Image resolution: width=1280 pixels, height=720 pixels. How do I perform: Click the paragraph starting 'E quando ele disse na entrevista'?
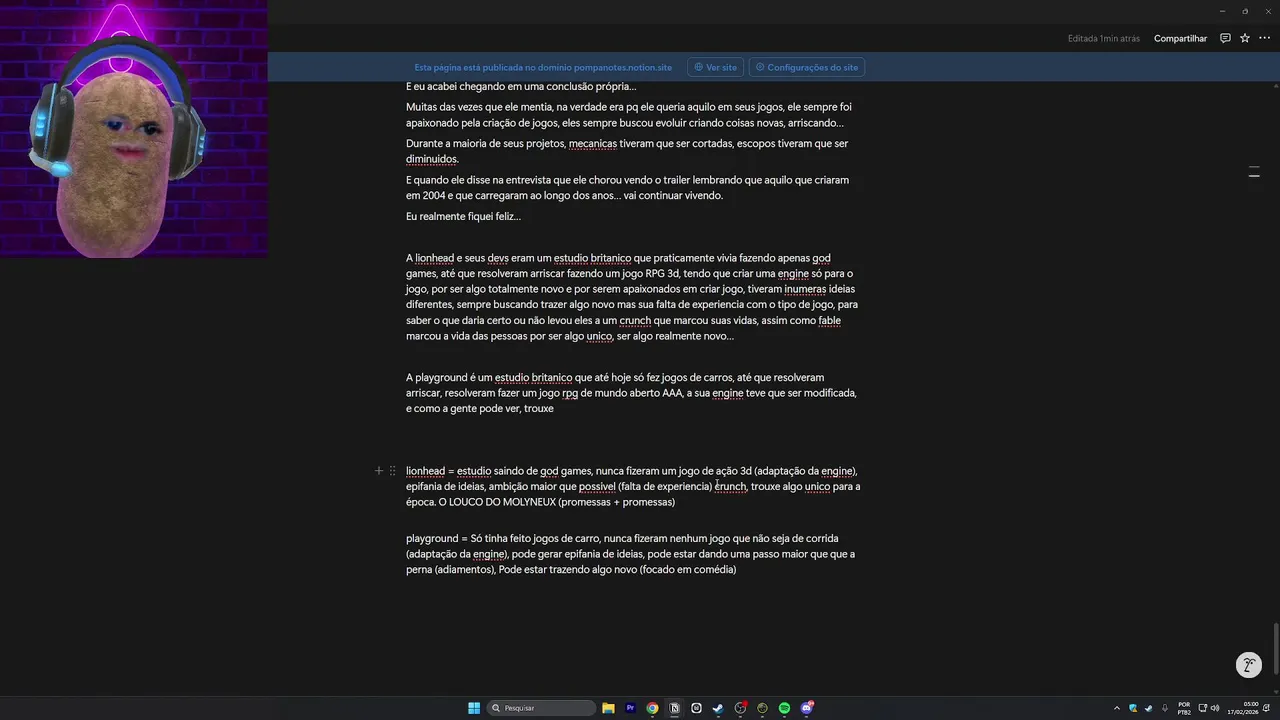pos(627,188)
